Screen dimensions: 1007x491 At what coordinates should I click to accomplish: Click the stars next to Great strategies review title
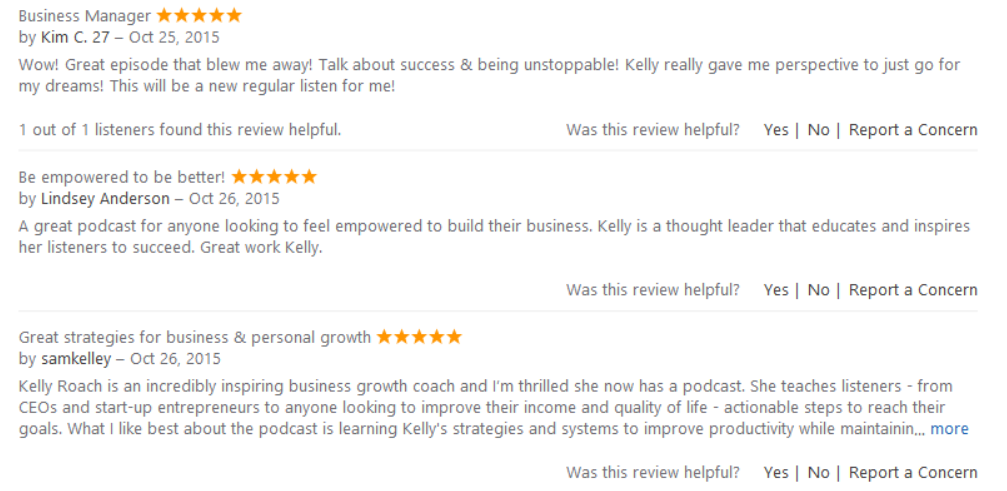[419, 336]
